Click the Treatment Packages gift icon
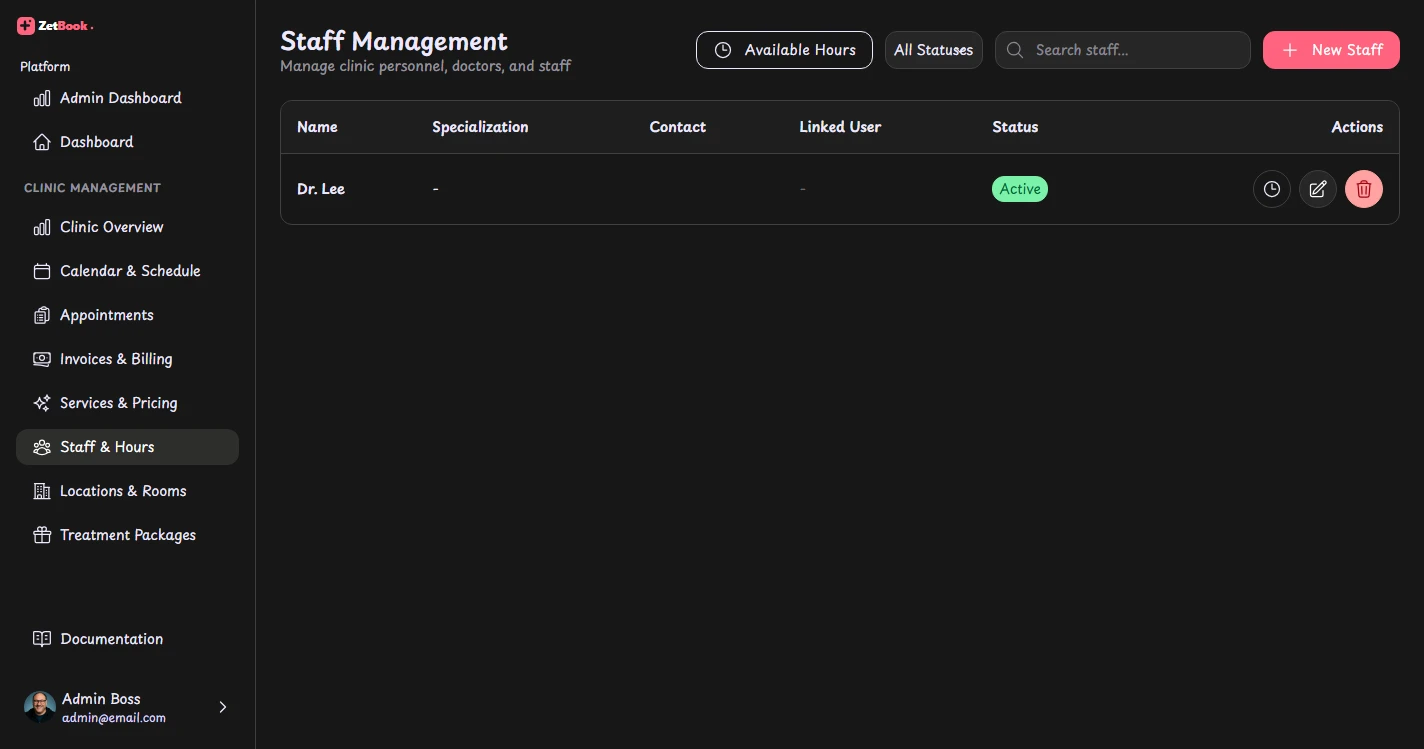 42,535
